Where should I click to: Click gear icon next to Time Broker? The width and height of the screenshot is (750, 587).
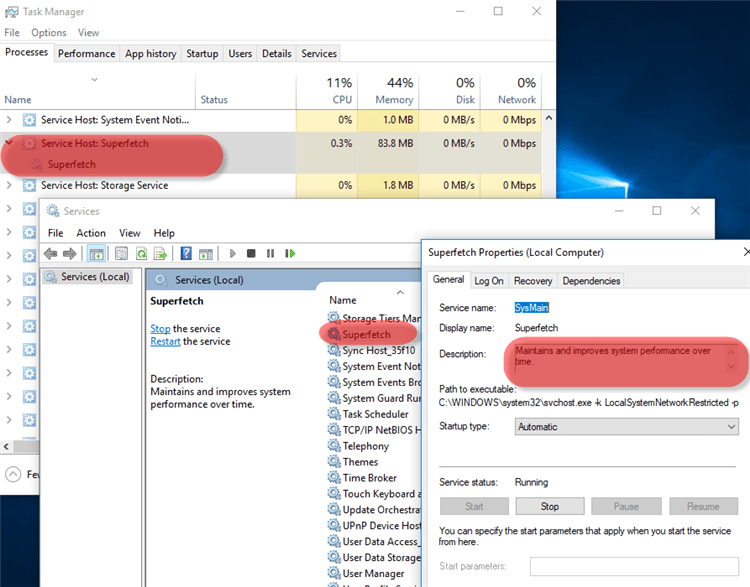334,477
